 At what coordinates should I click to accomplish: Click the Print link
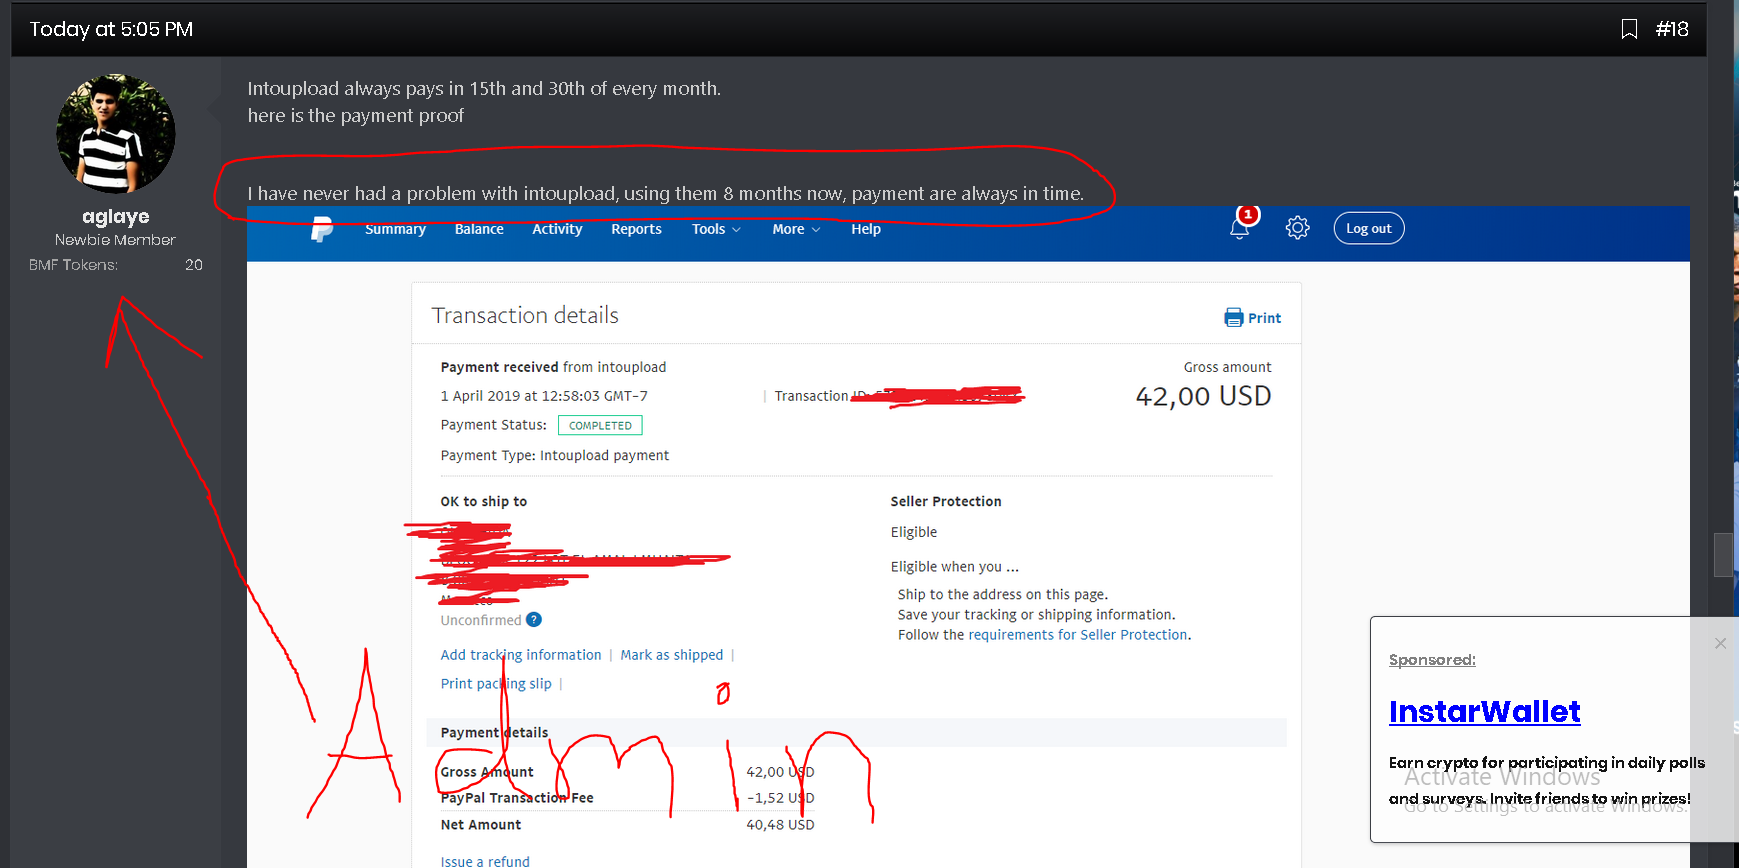coord(1264,318)
